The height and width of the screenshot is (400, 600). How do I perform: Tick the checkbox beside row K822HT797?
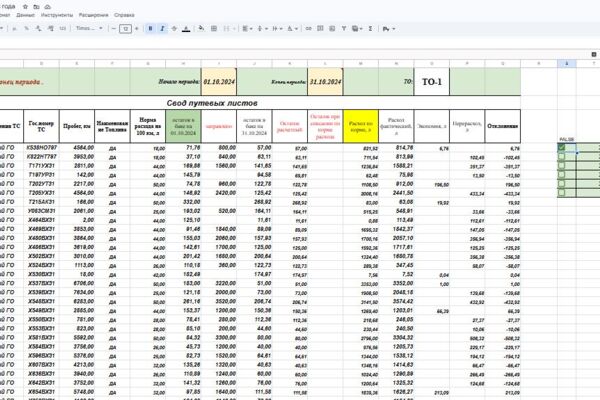[x=561, y=157]
